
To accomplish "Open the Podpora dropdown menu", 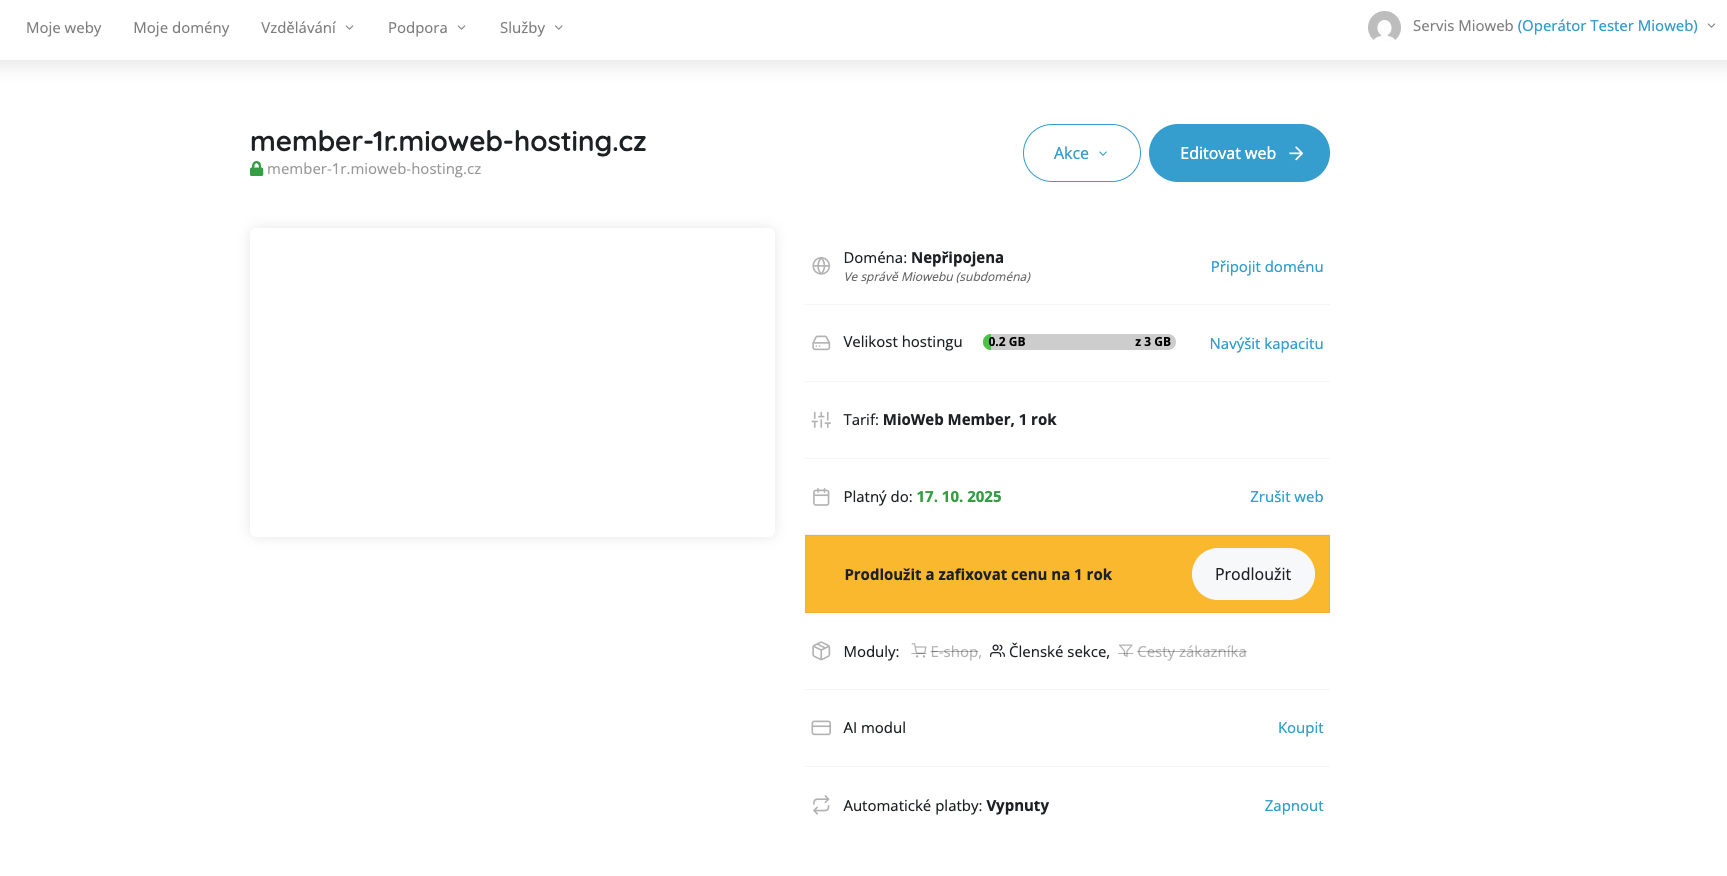I will 426,28.
